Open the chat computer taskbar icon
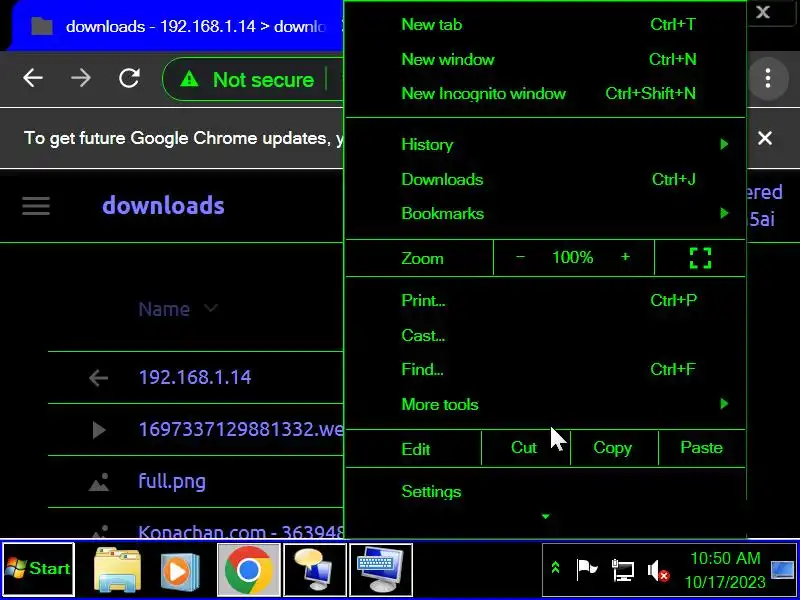The width and height of the screenshot is (800, 600). point(315,569)
